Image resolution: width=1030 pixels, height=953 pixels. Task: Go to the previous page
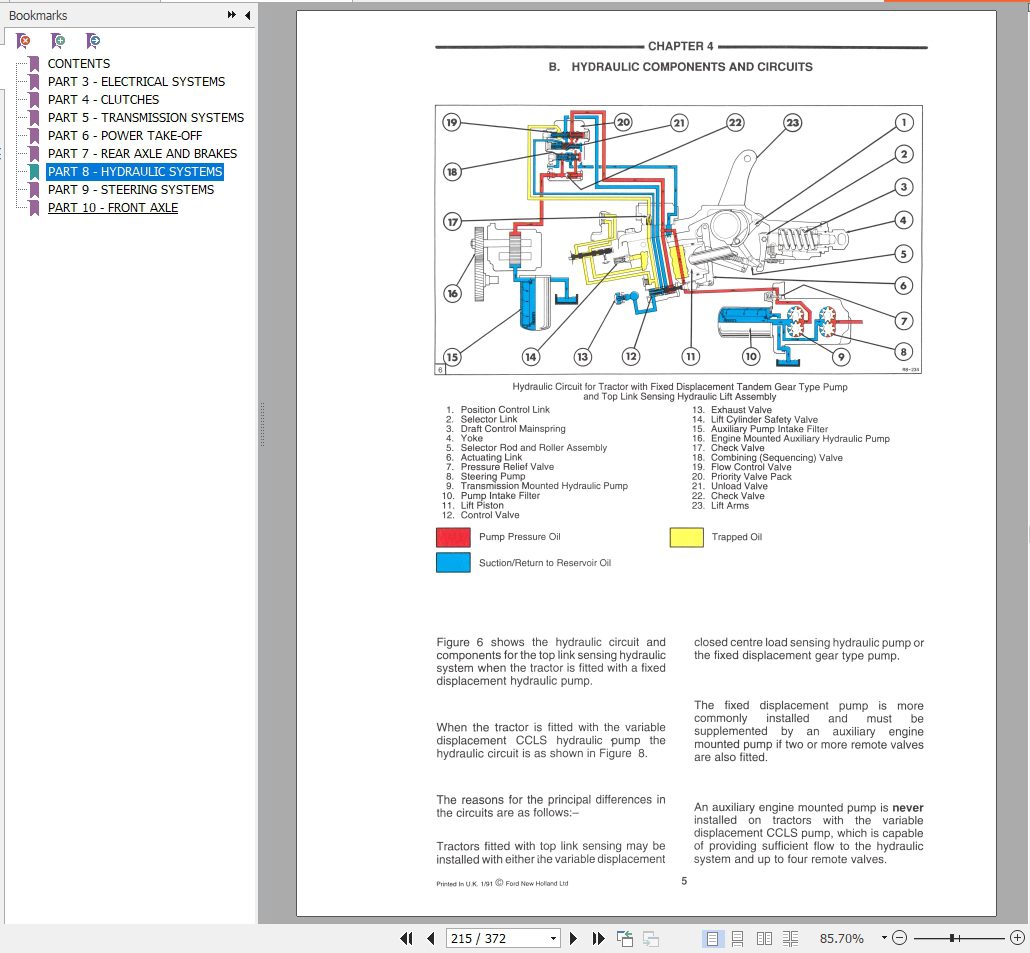[x=431, y=939]
